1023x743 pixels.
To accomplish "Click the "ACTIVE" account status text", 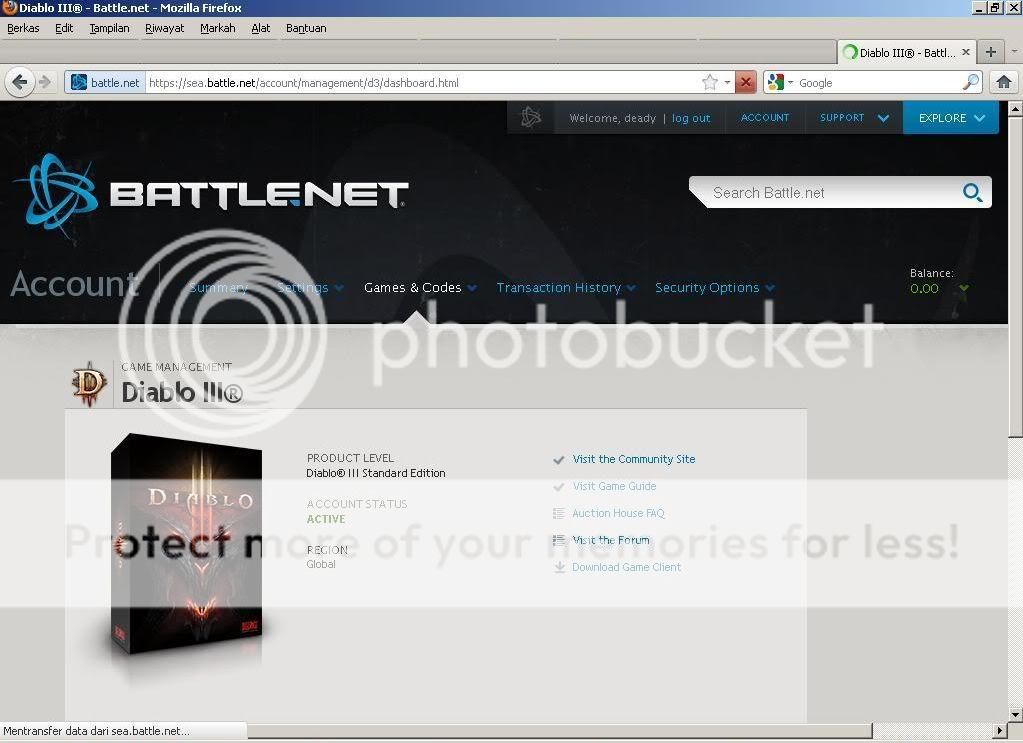I will pos(326,519).
